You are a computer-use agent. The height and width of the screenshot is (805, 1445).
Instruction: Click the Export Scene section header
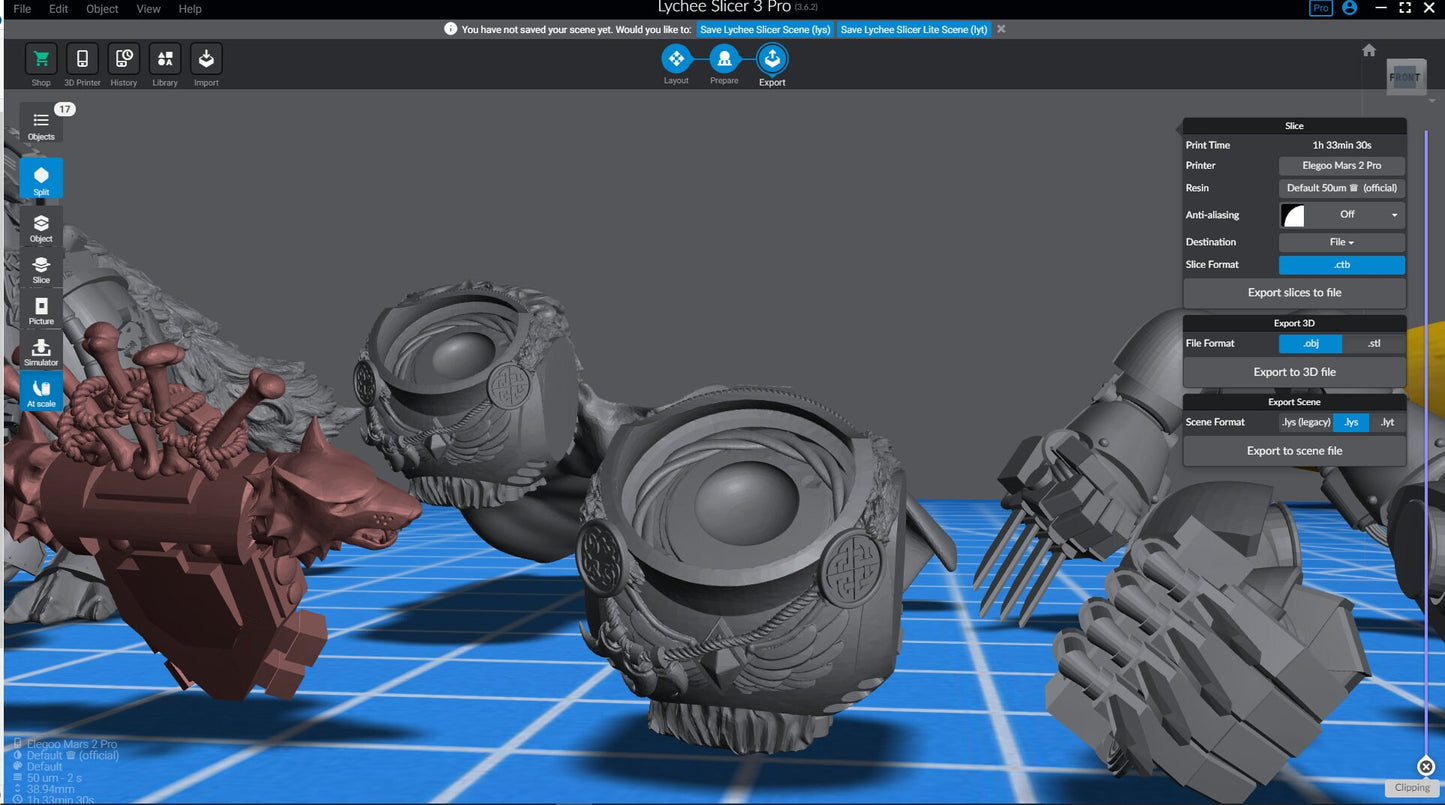(1294, 402)
